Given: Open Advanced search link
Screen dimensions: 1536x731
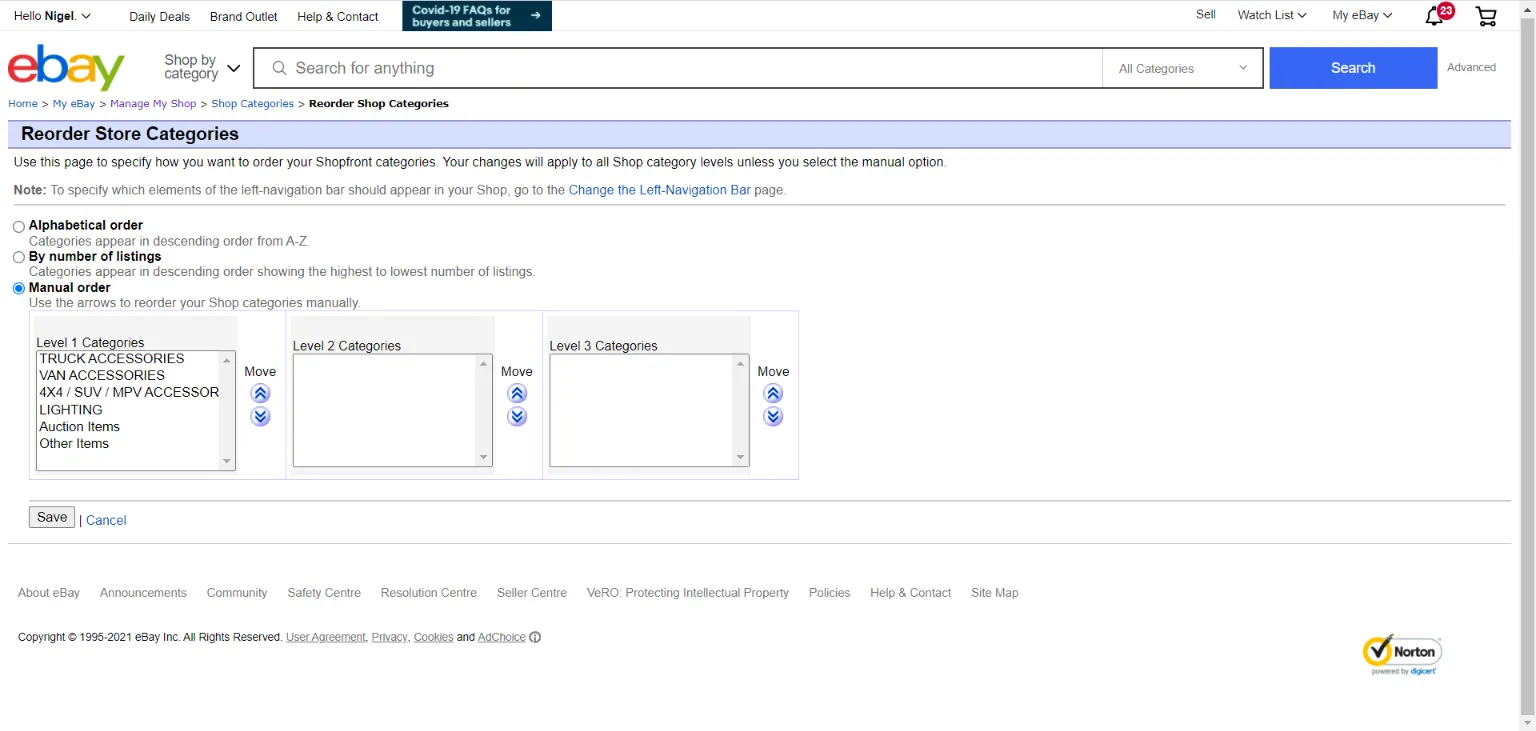Looking at the screenshot, I should (x=1472, y=67).
